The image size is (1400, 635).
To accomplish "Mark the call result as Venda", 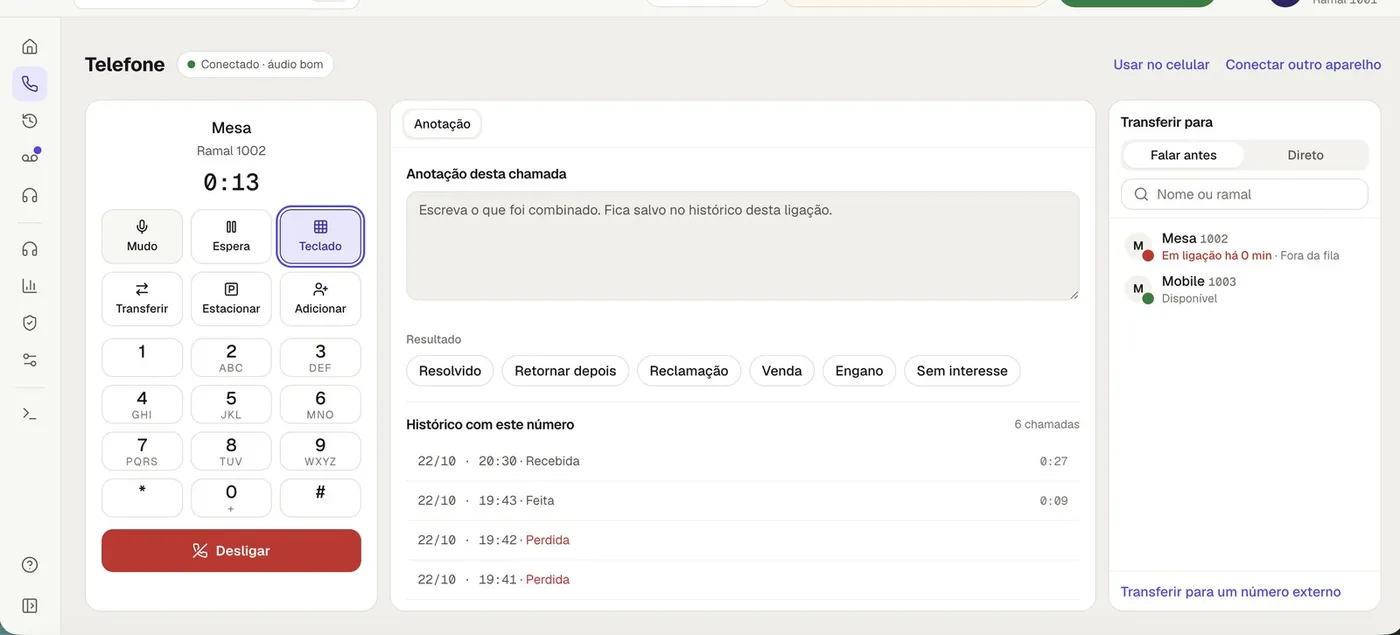I will [x=782, y=371].
